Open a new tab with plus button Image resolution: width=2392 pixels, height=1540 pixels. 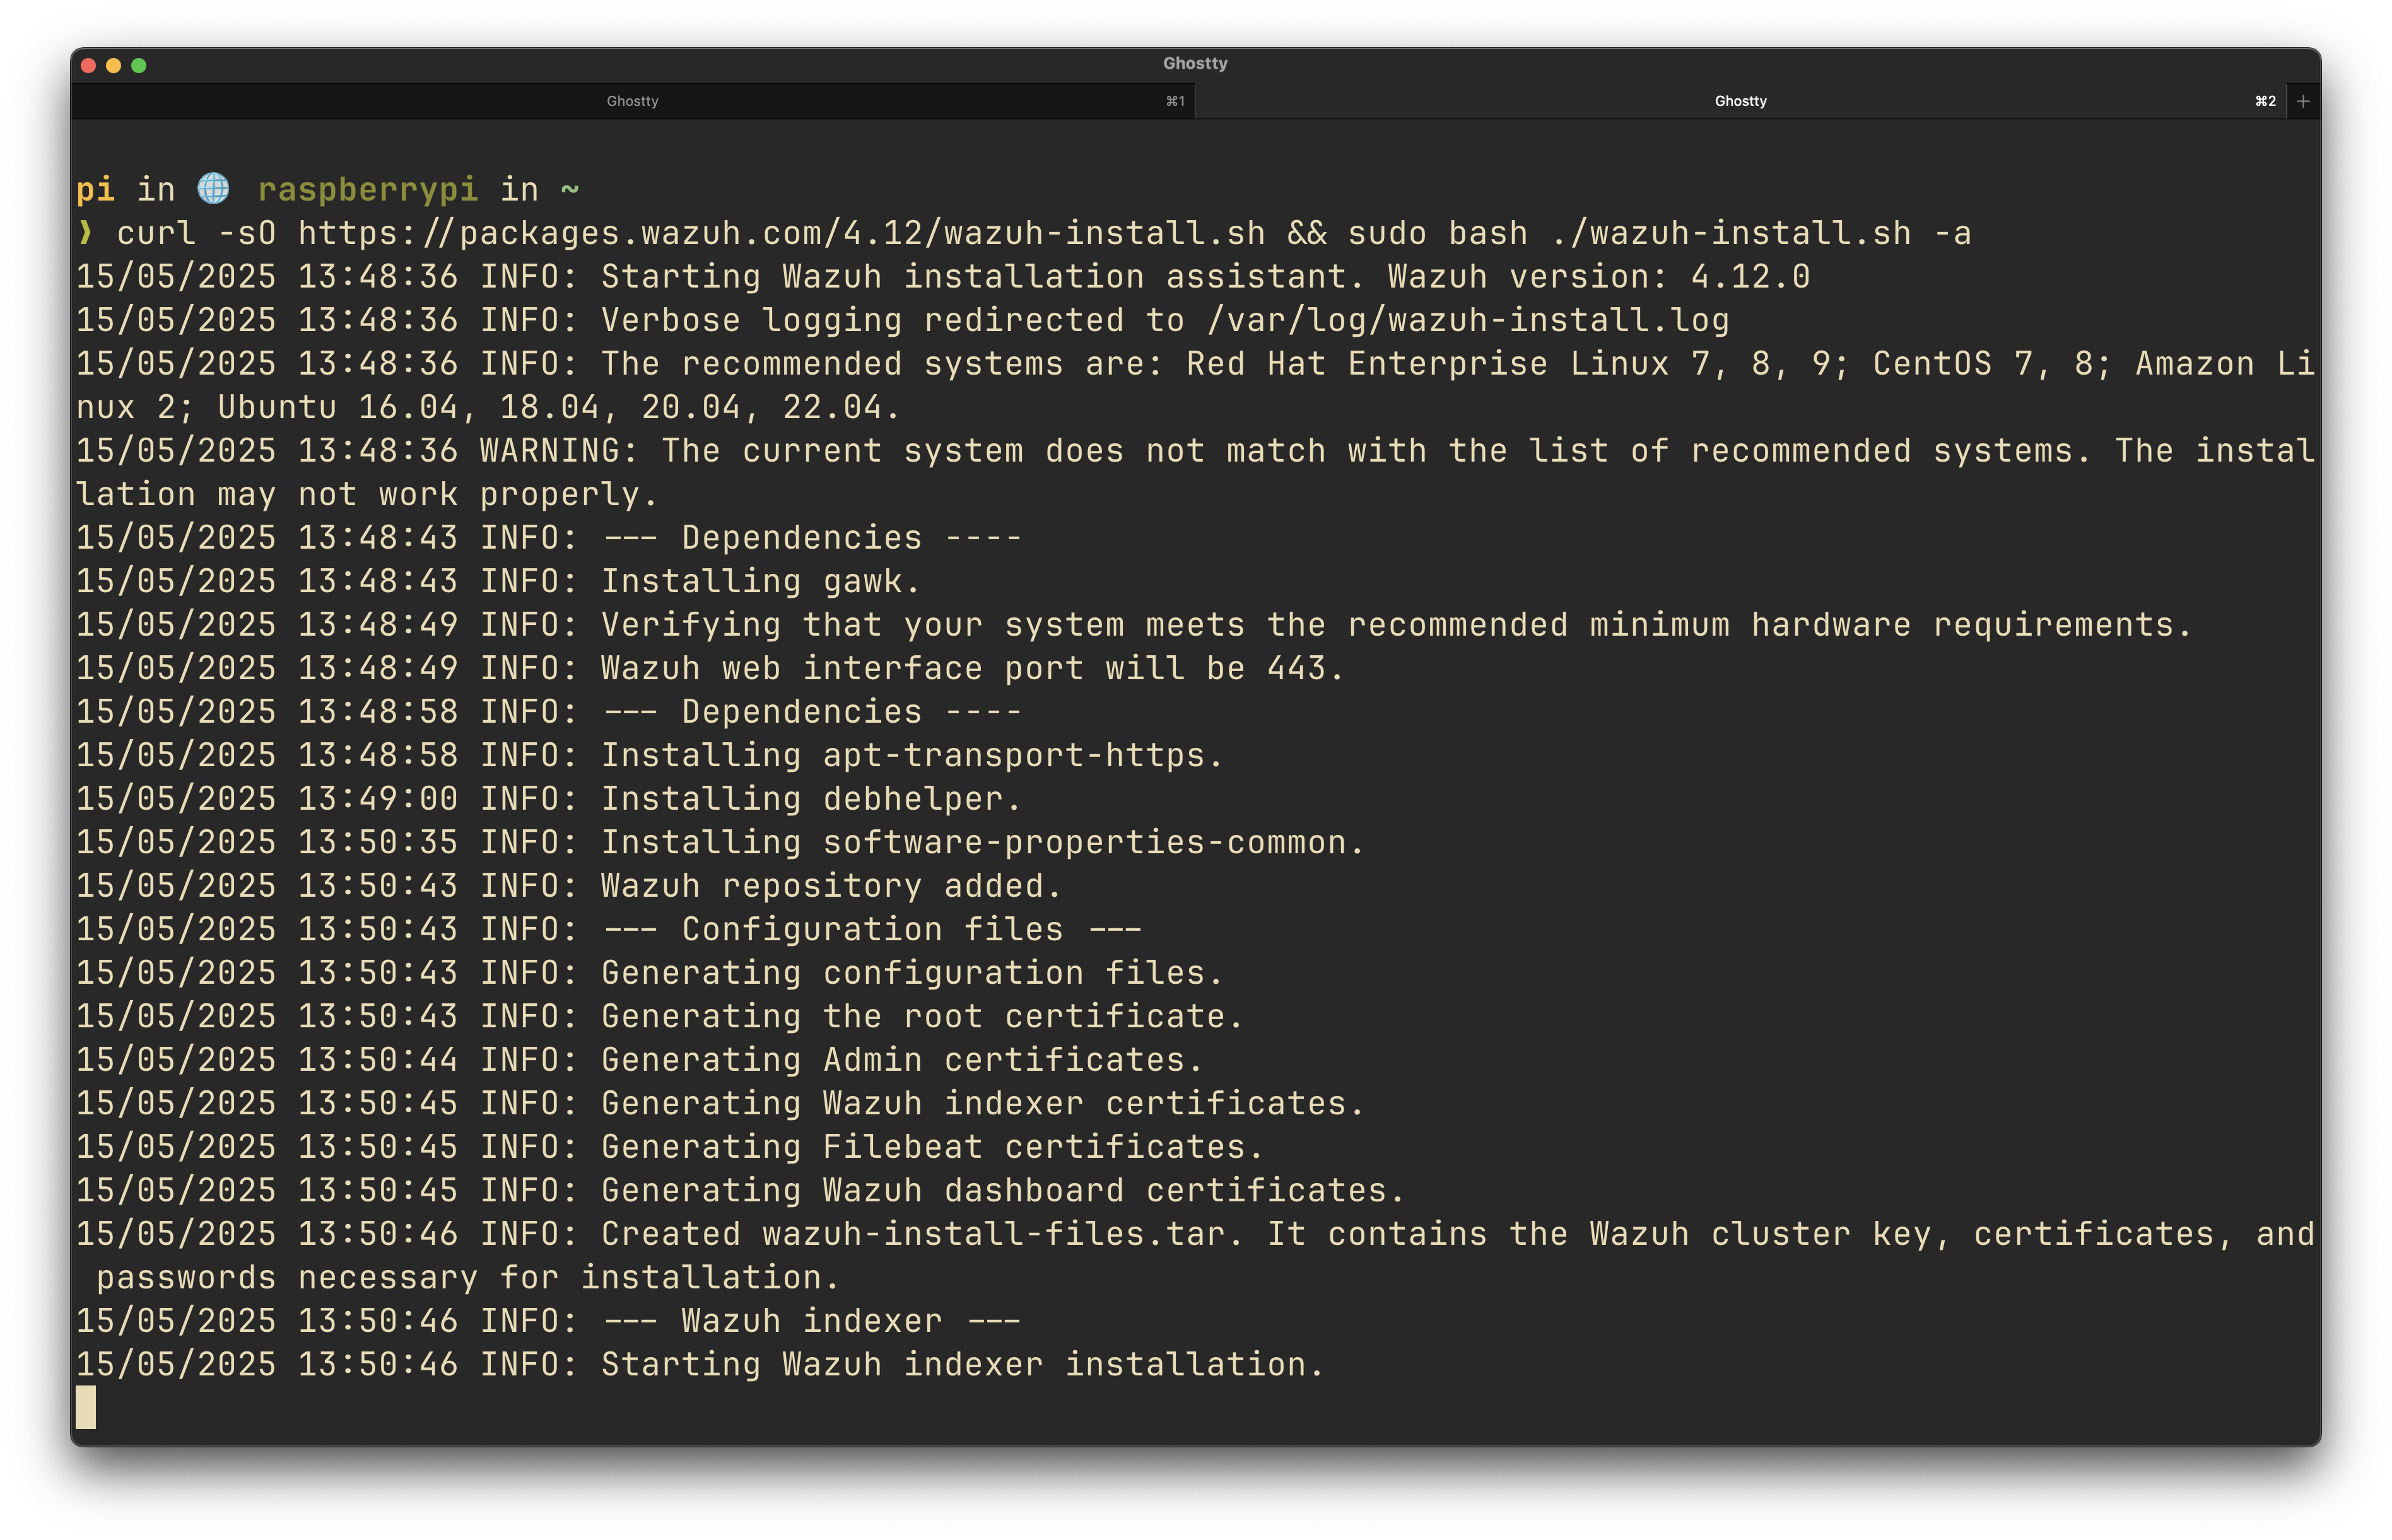[2303, 101]
